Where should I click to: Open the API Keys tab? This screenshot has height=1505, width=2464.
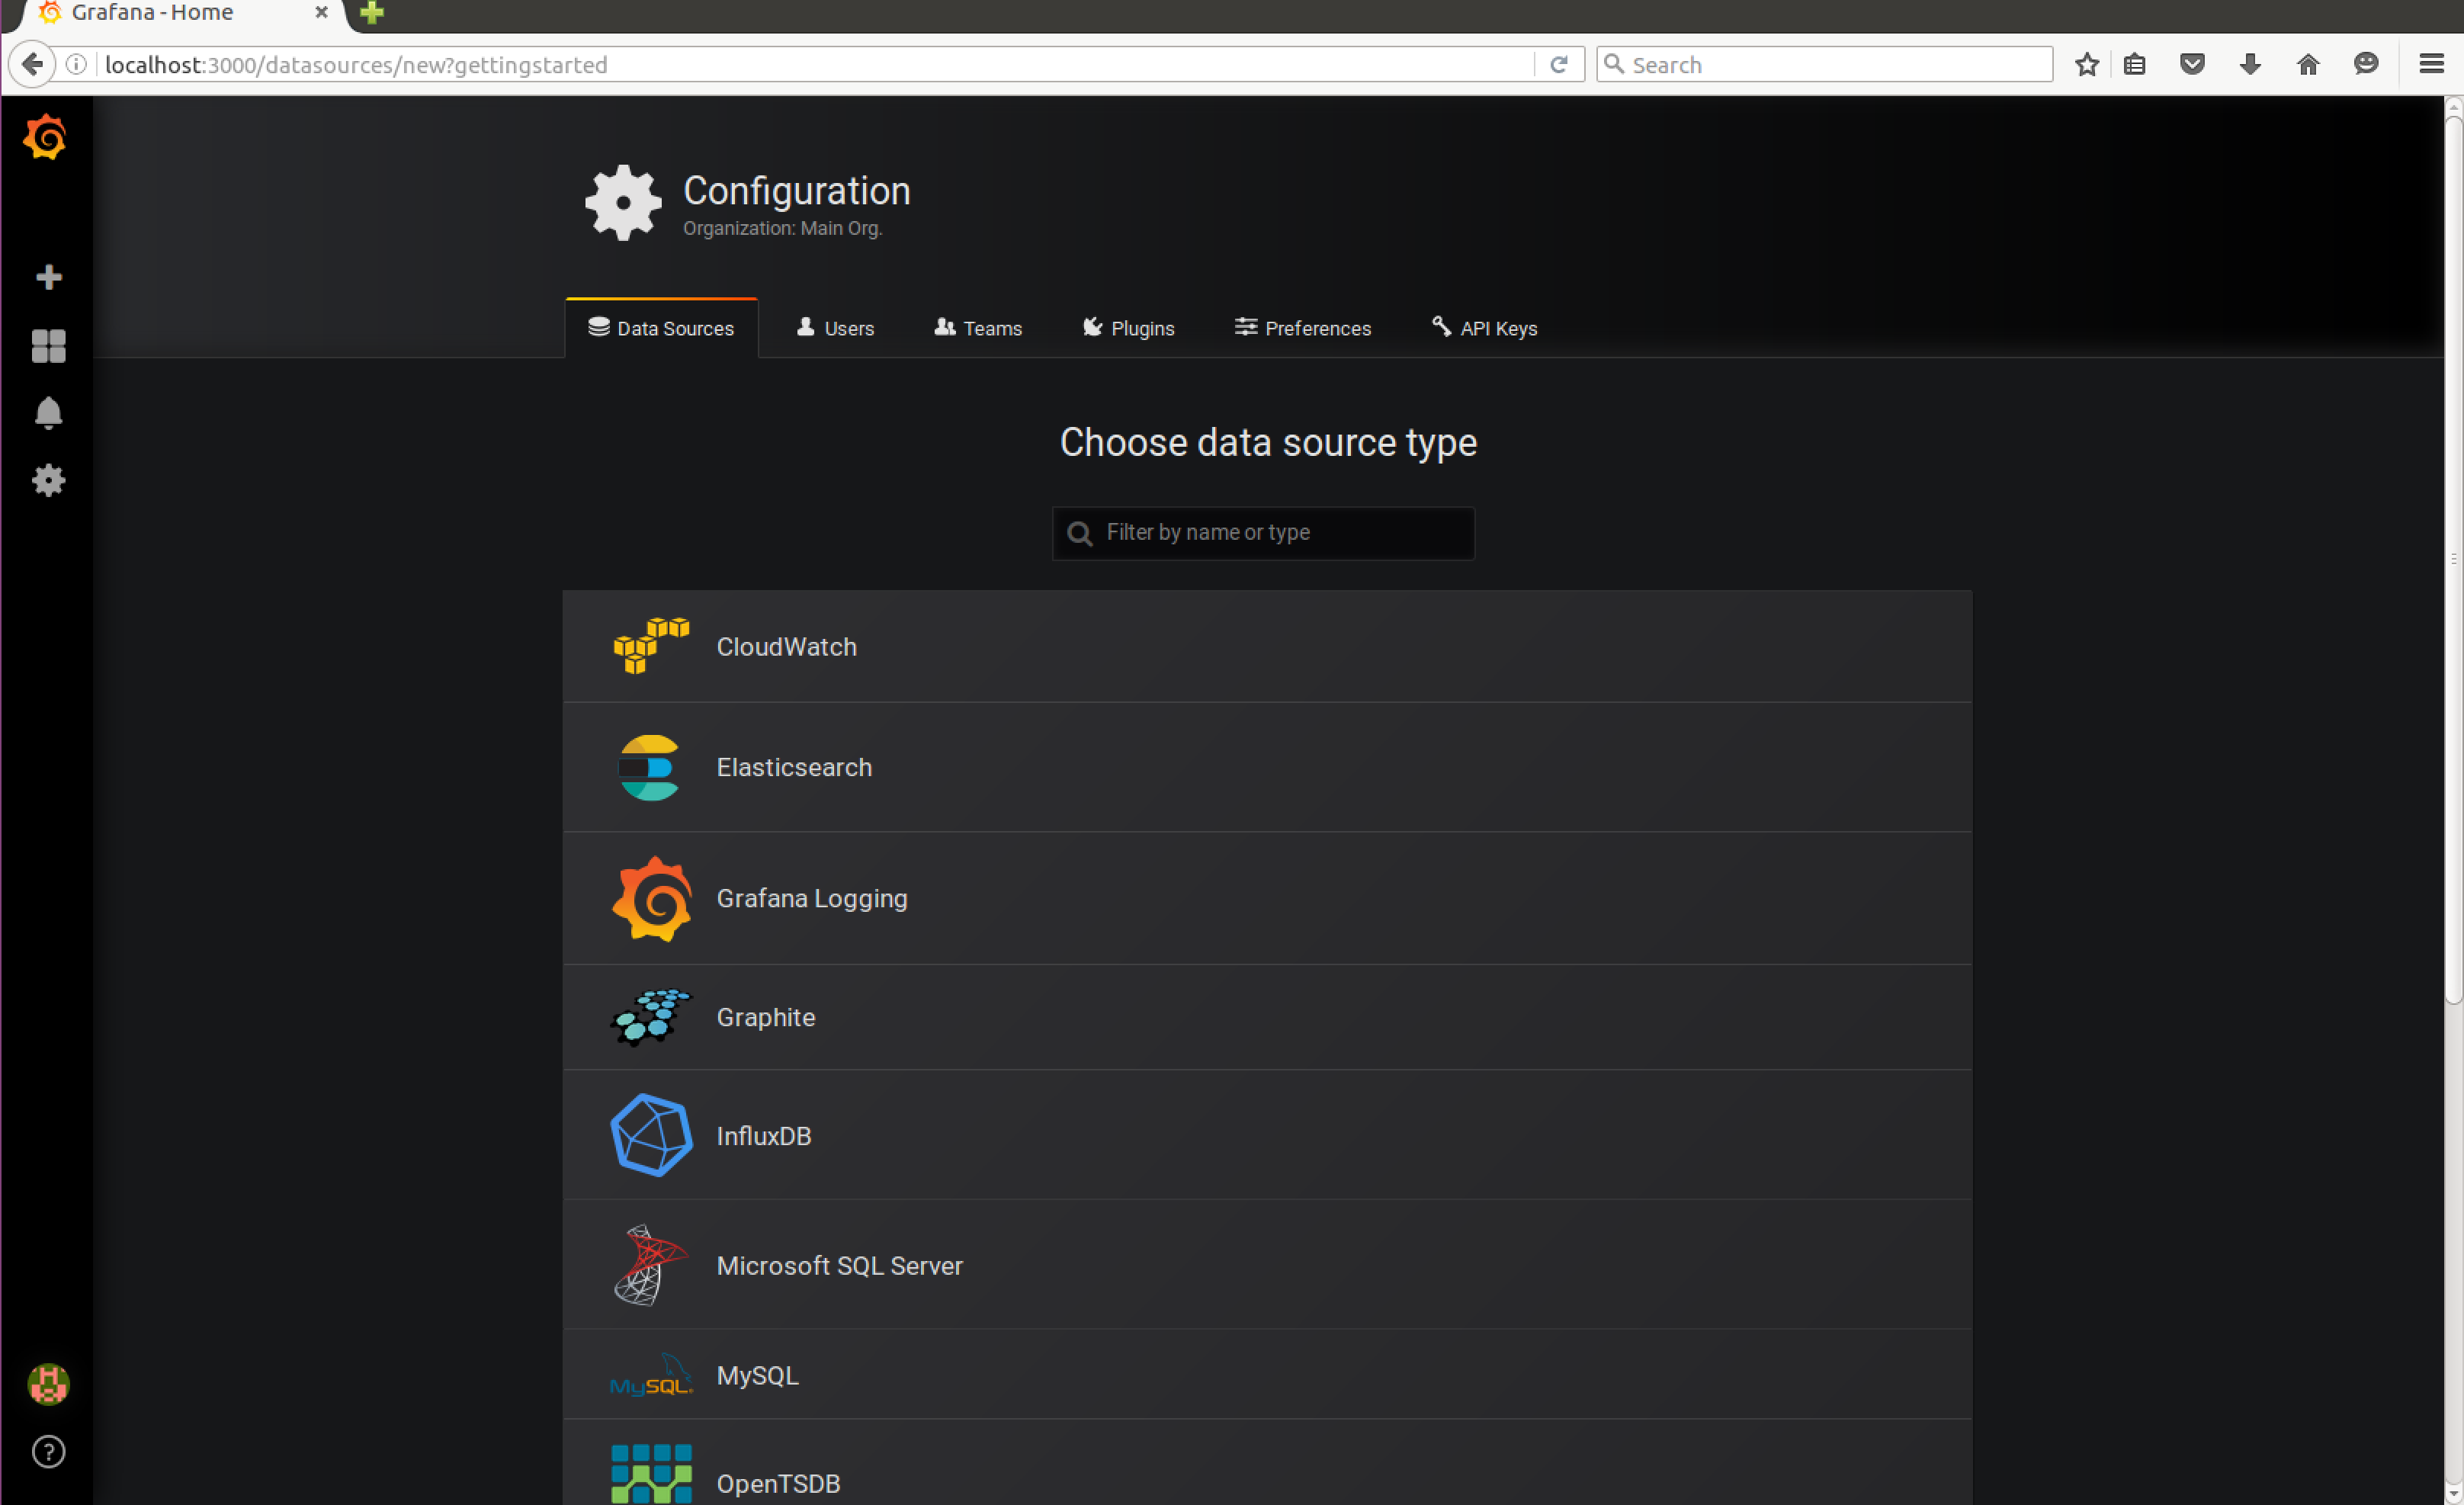click(1484, 328)
